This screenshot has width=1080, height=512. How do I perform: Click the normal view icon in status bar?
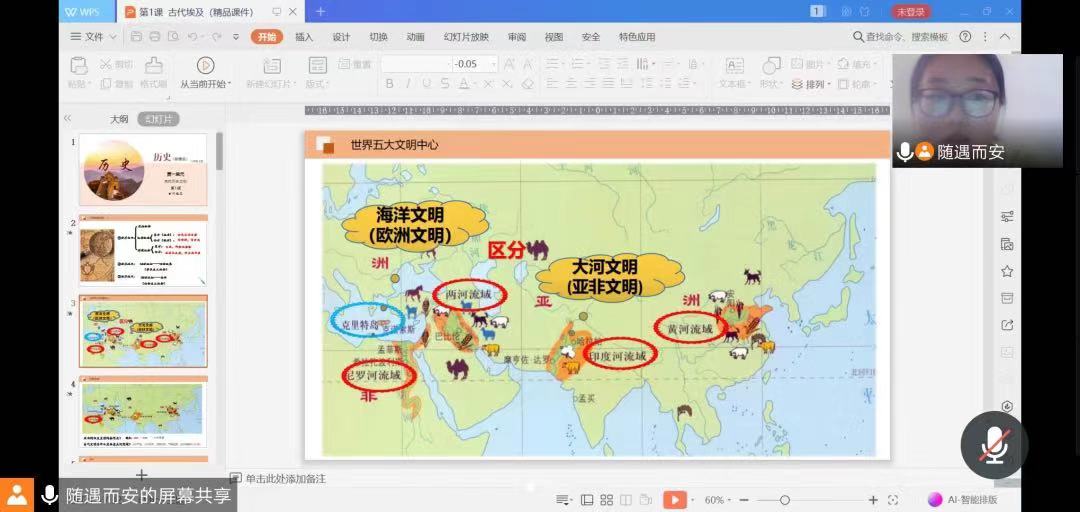585,499
